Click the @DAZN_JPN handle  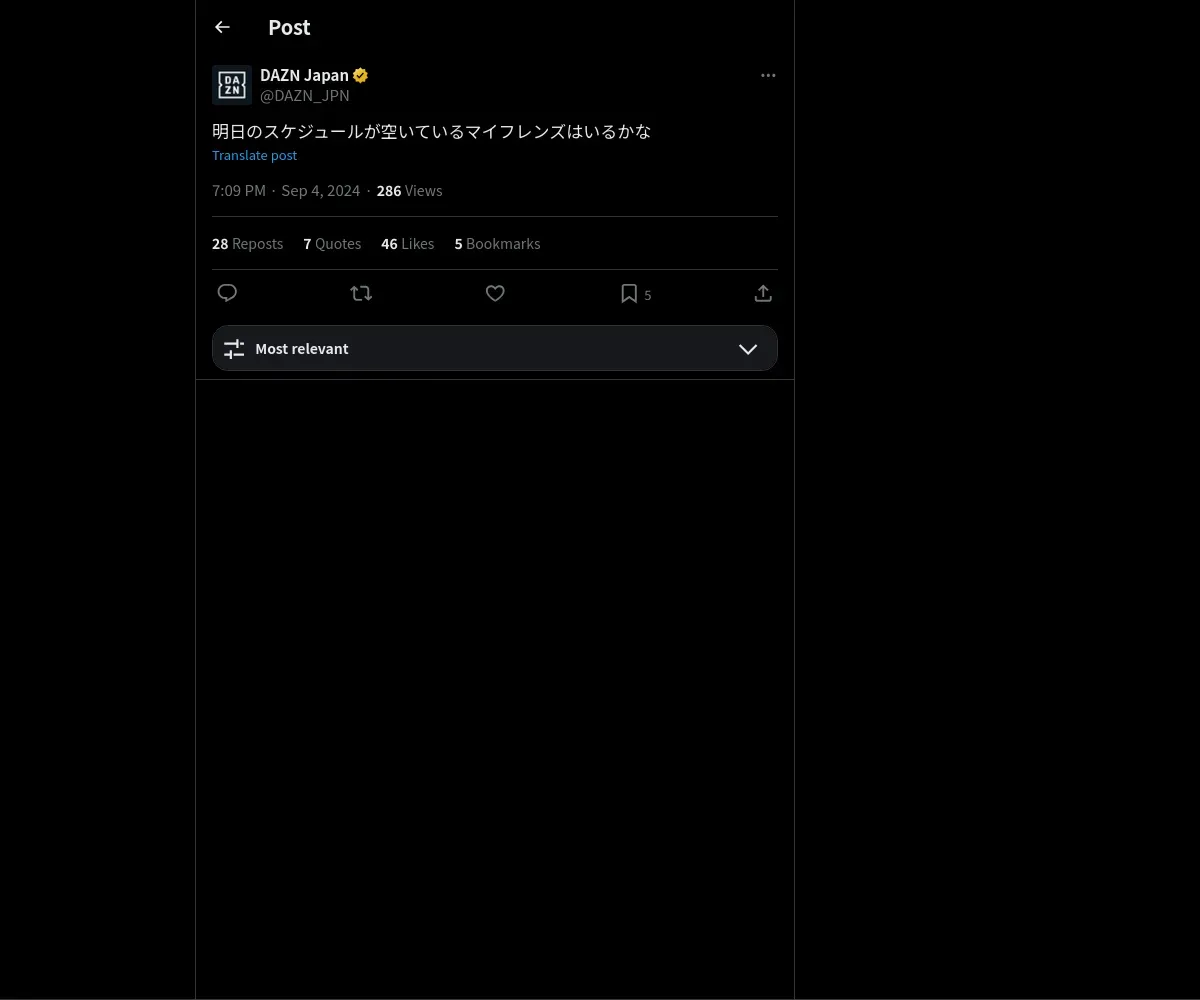305,96
